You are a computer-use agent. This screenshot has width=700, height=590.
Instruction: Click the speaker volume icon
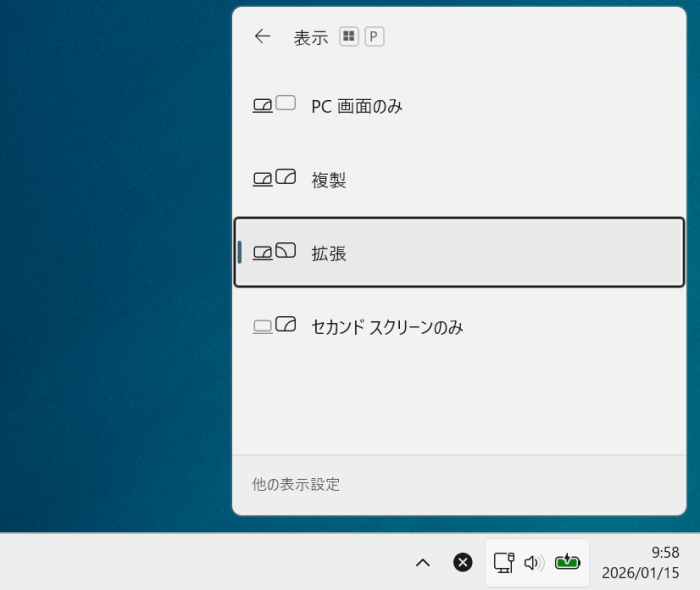pyautogui.click(x=534, y=563)
